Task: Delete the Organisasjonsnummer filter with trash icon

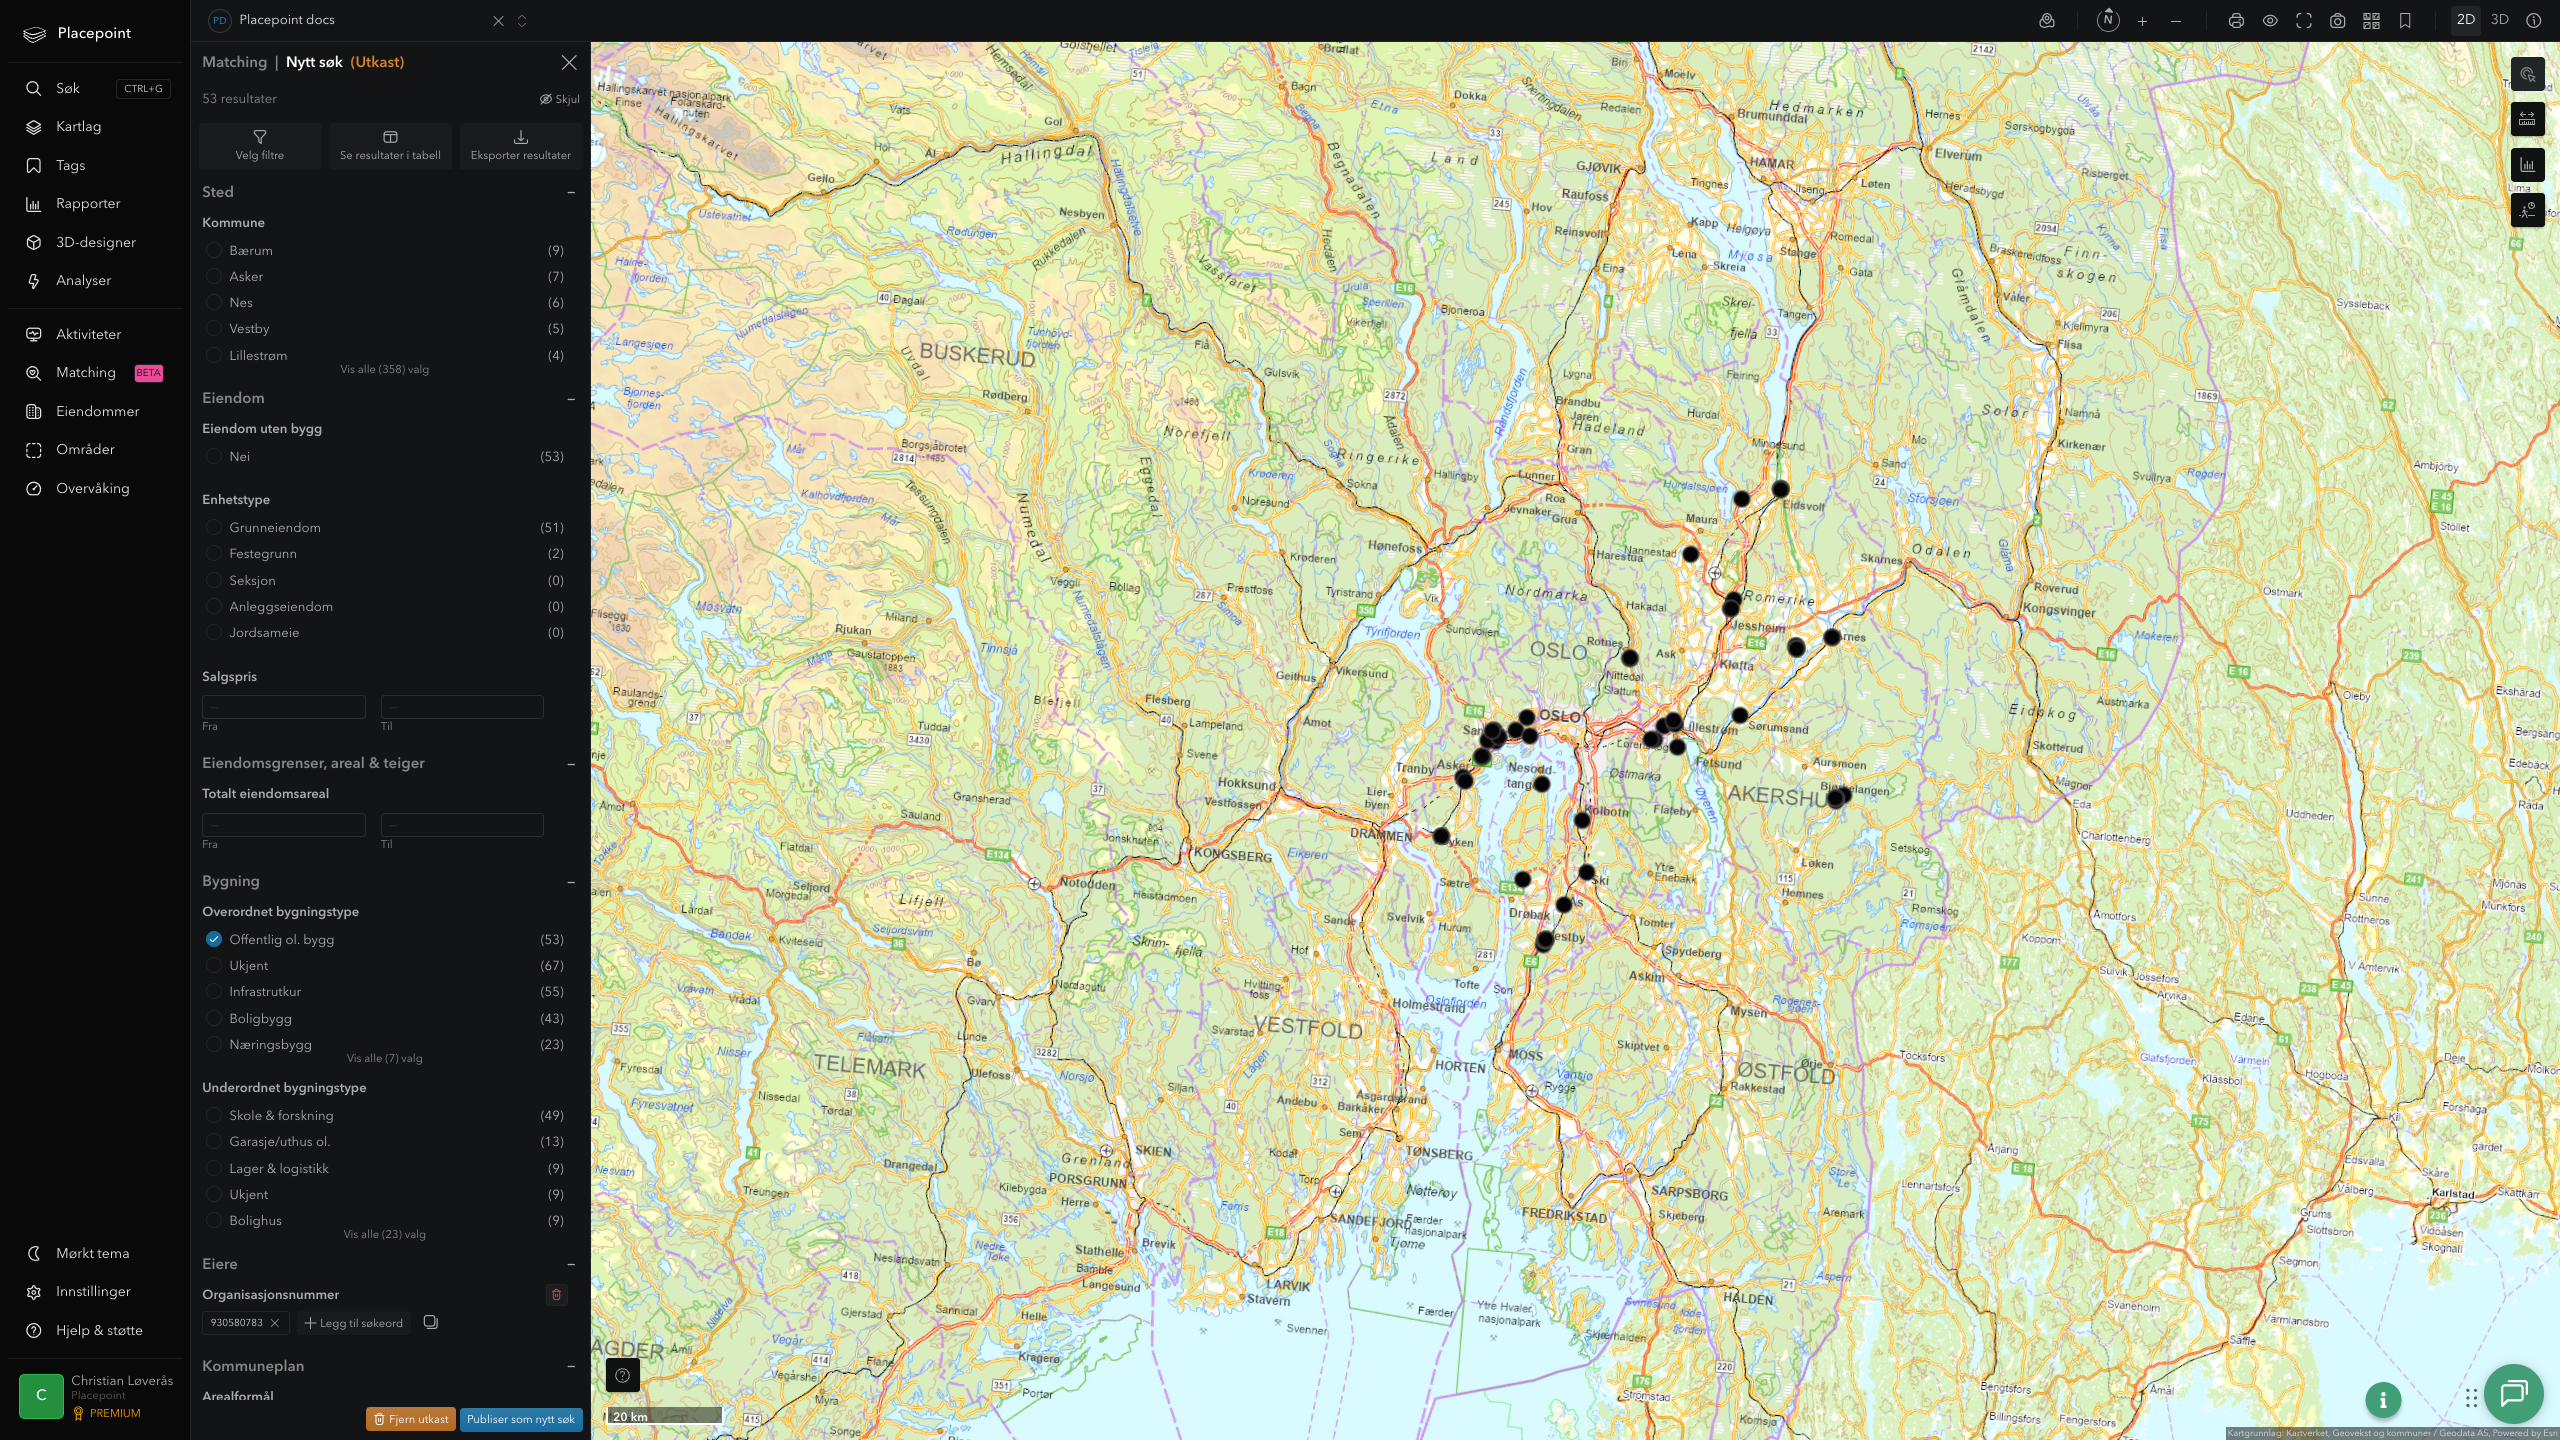Action: 557,1294
